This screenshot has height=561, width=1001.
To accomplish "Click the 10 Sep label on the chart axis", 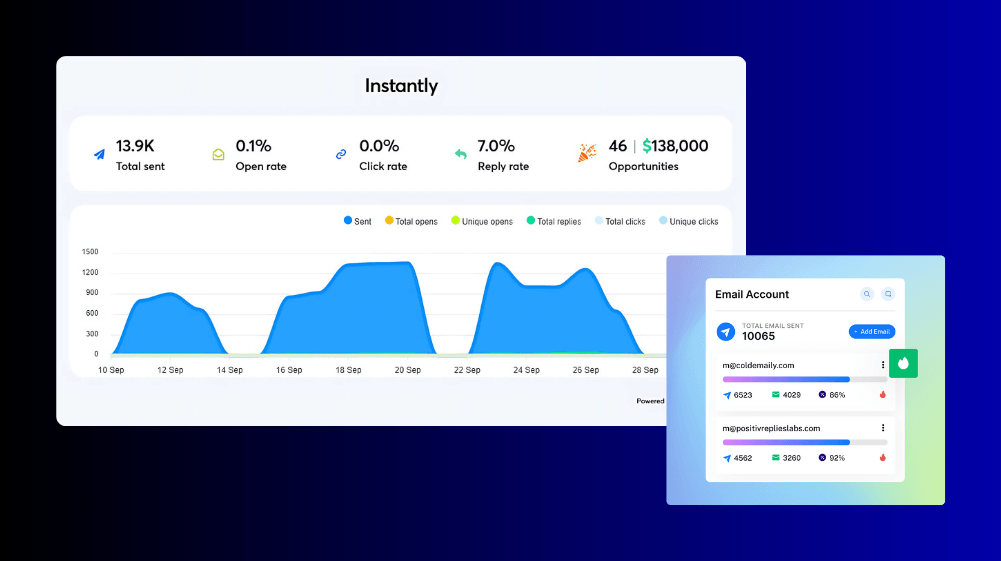I will (111, 370).
